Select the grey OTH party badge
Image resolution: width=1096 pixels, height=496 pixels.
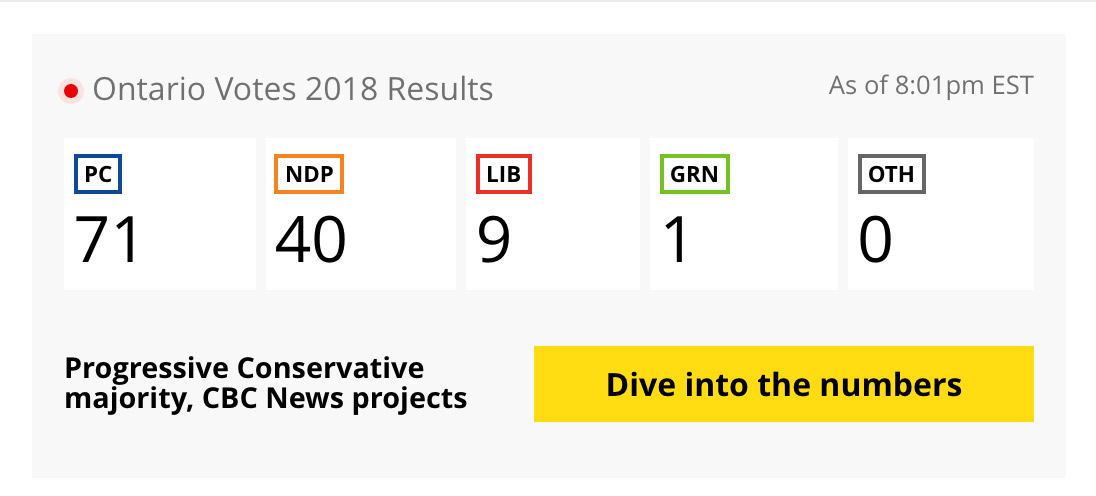pyautogui.click(x=892, y=174)
